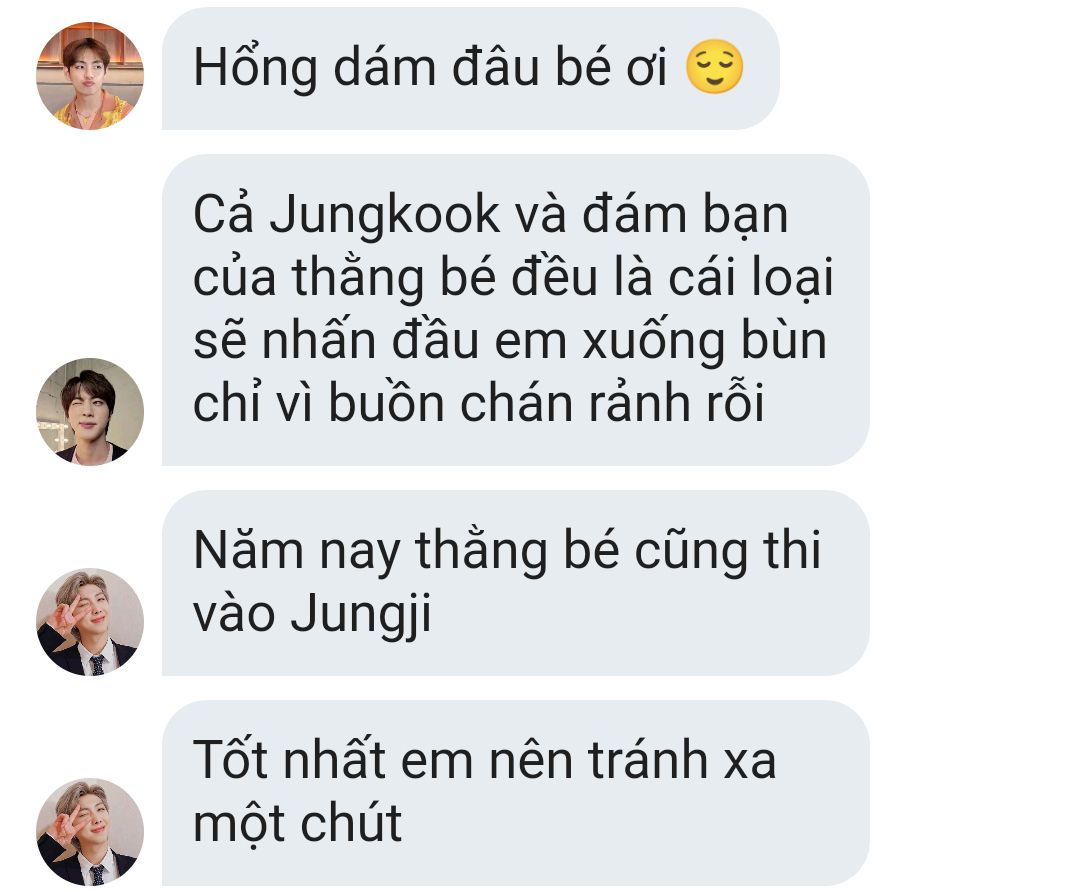Click the words "Tốt nhất" in the last bubble
This screenshot has height=892, width=1080.
289,761
